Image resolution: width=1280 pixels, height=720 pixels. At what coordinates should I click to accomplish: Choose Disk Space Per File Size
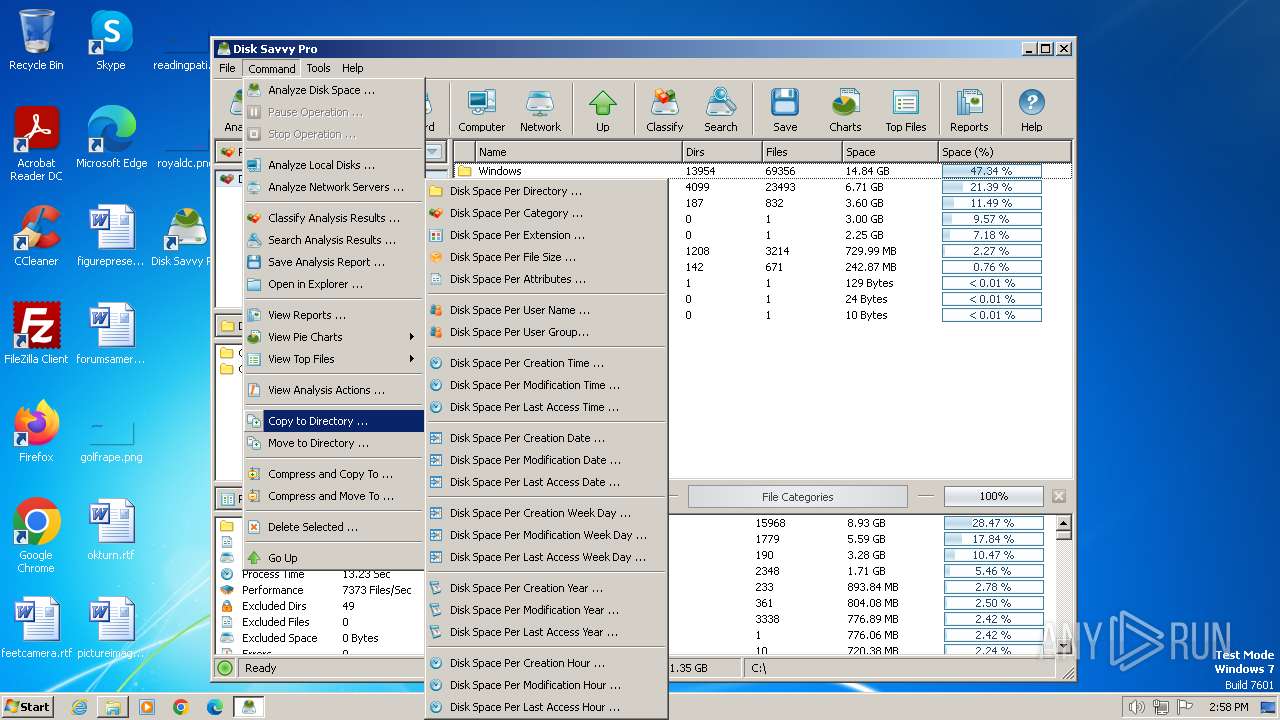click(x=546, y=257)
